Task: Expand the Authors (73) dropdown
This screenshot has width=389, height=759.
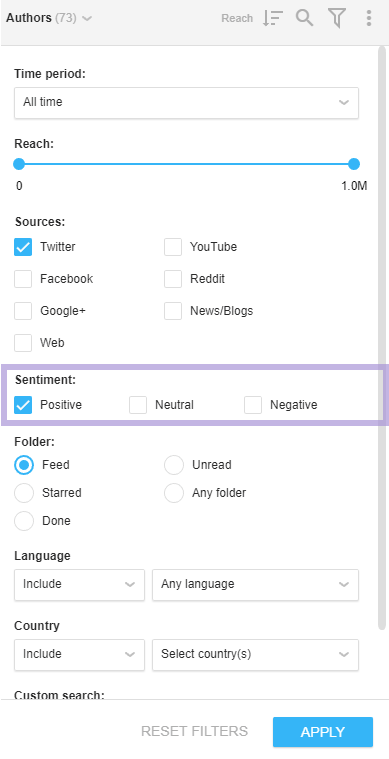Action: [x=48, y=18]
